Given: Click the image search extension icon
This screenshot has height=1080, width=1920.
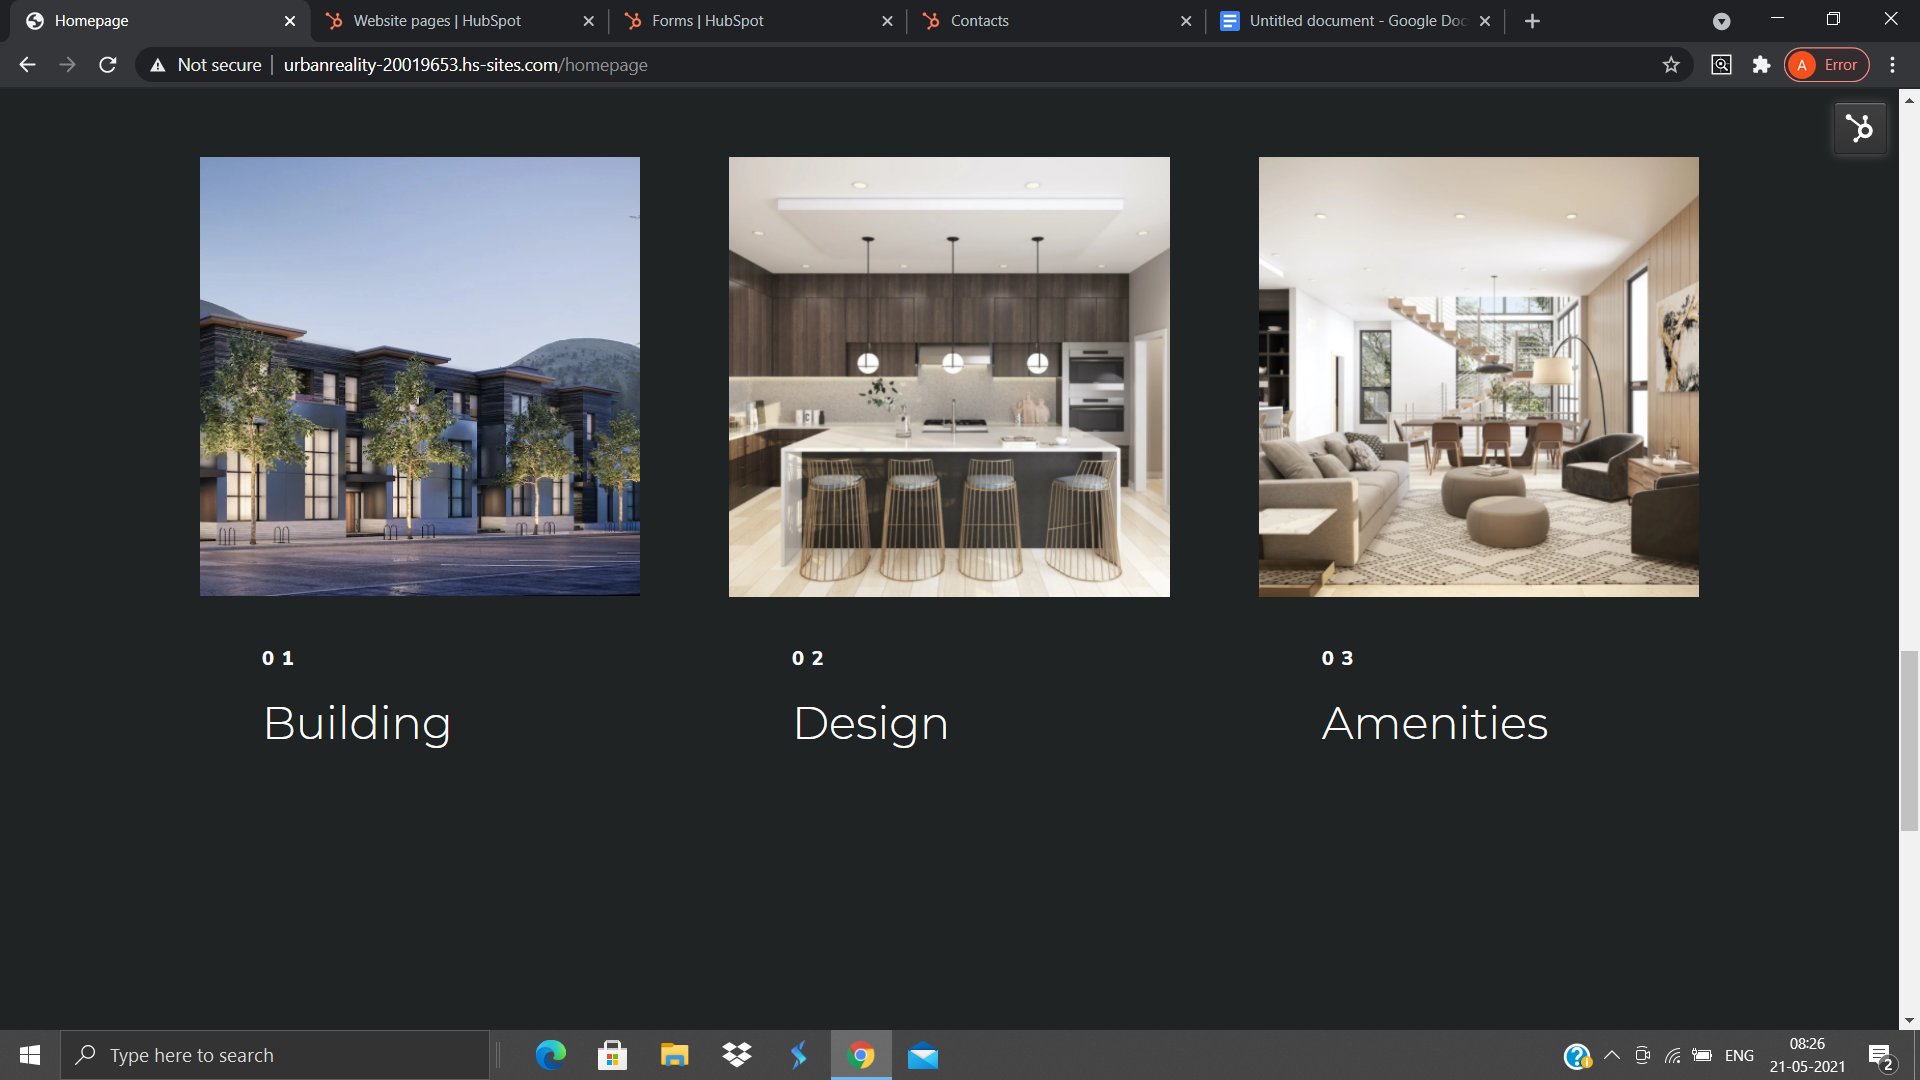Looking at the screenshot, I should click(1721, 65).
